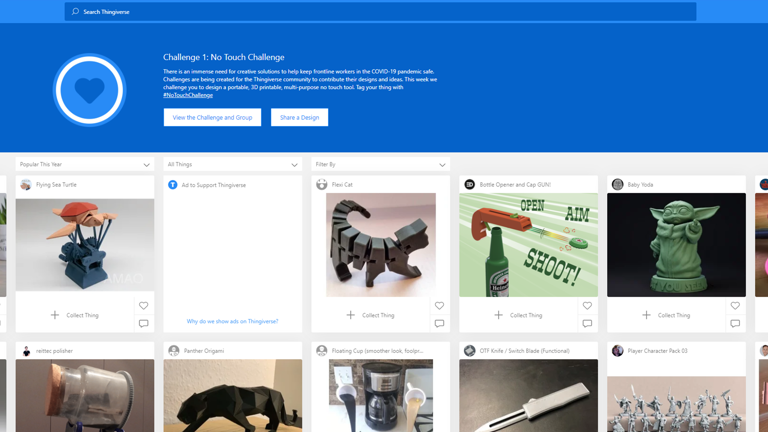Focus the Search Thingiverse field
Image resolution: width=768 pixels, height=432 pixels.
coord(380,12)
